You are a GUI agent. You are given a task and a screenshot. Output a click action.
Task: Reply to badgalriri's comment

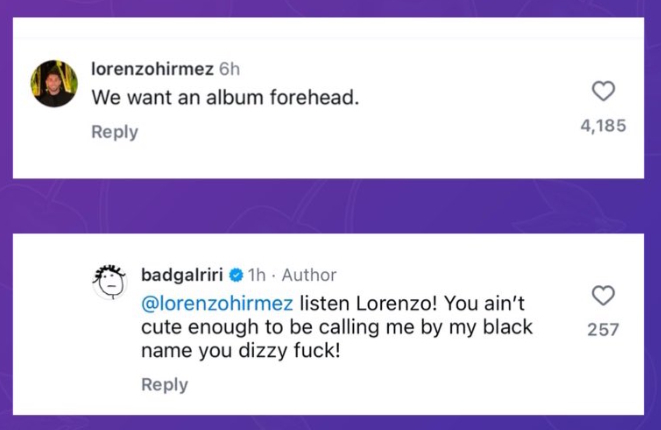(164, 385)
